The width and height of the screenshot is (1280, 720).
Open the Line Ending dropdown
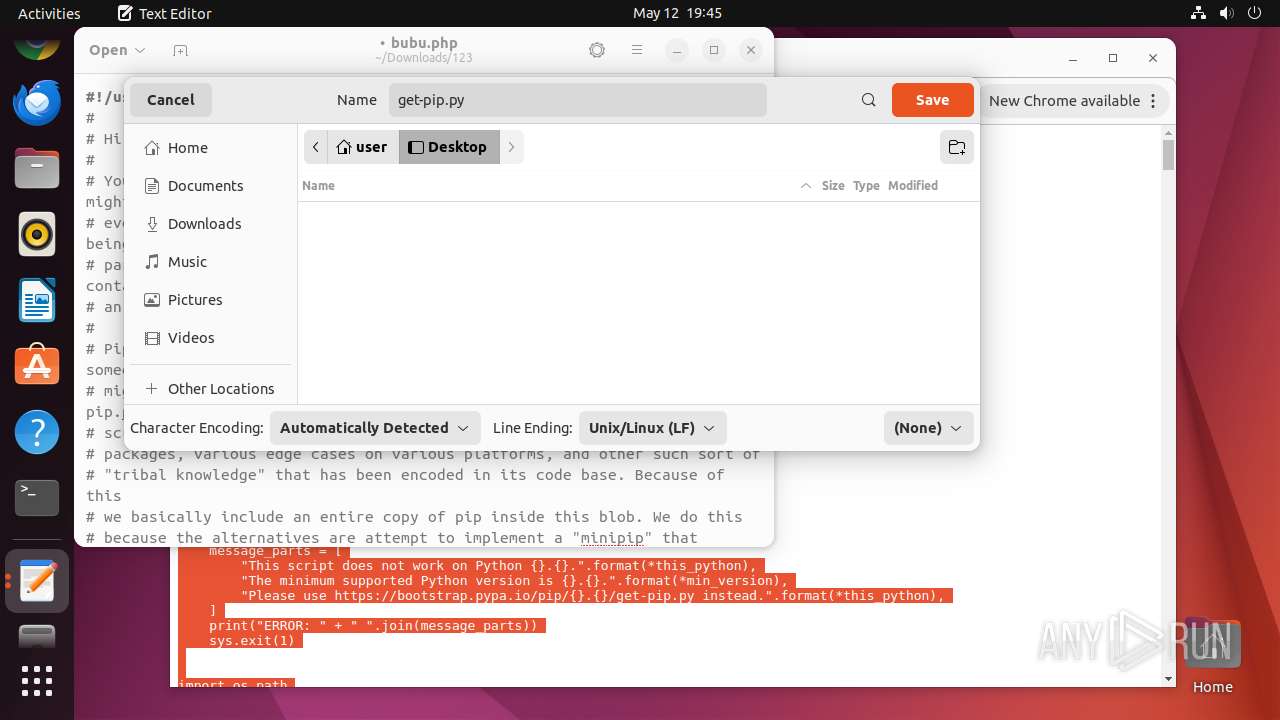(652, 428)
